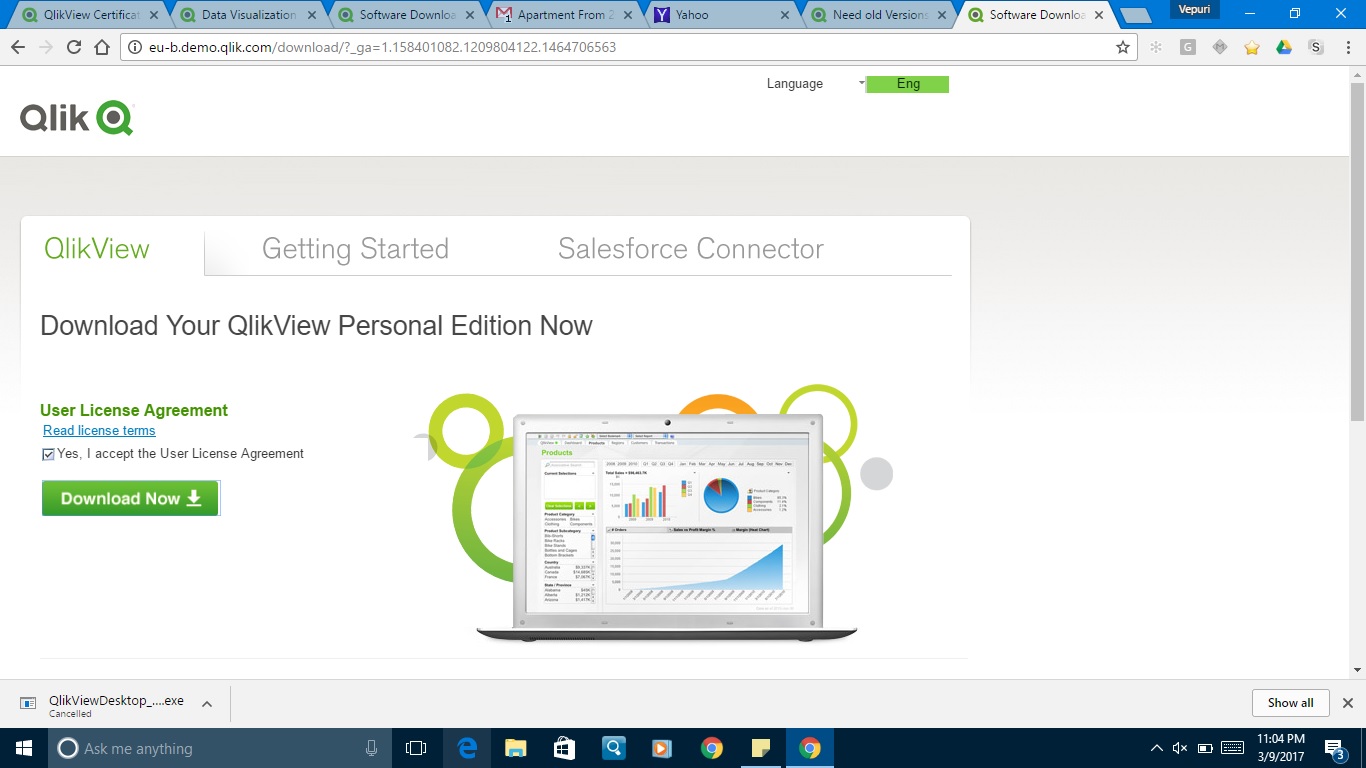Uncheck the User License Agreement acceptance
Image resolution: width=1366 pixels, height=768 pixels.
[47, 454]
